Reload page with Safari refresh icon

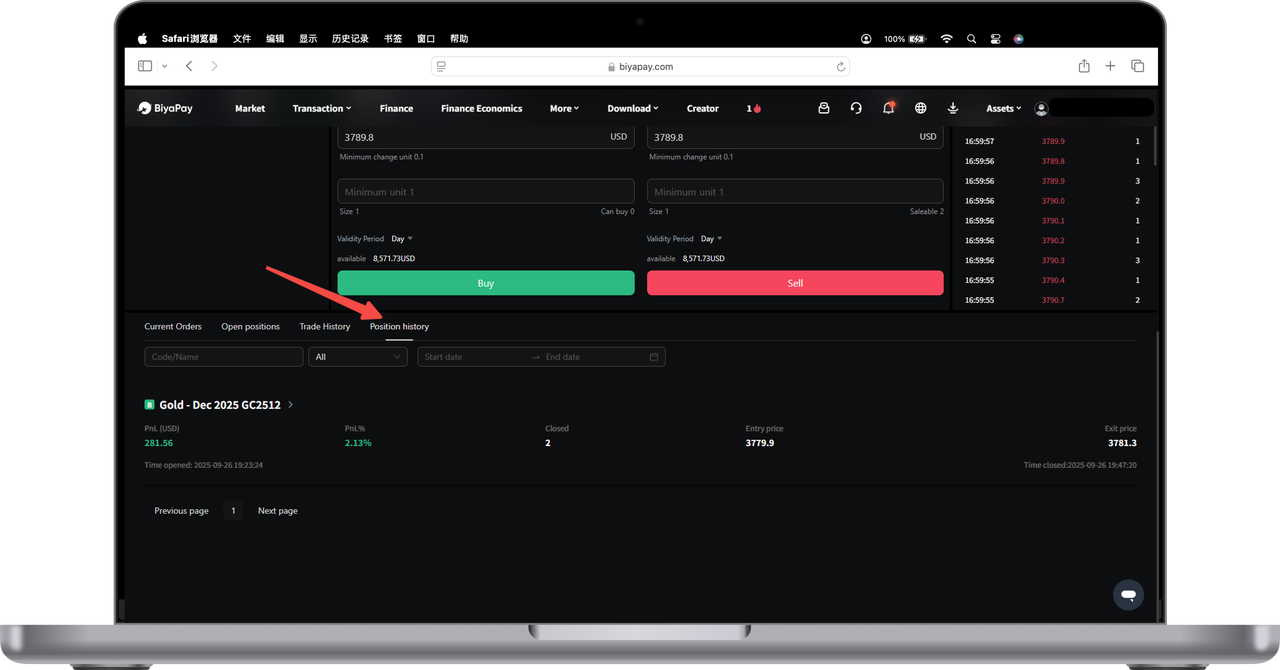841,67
